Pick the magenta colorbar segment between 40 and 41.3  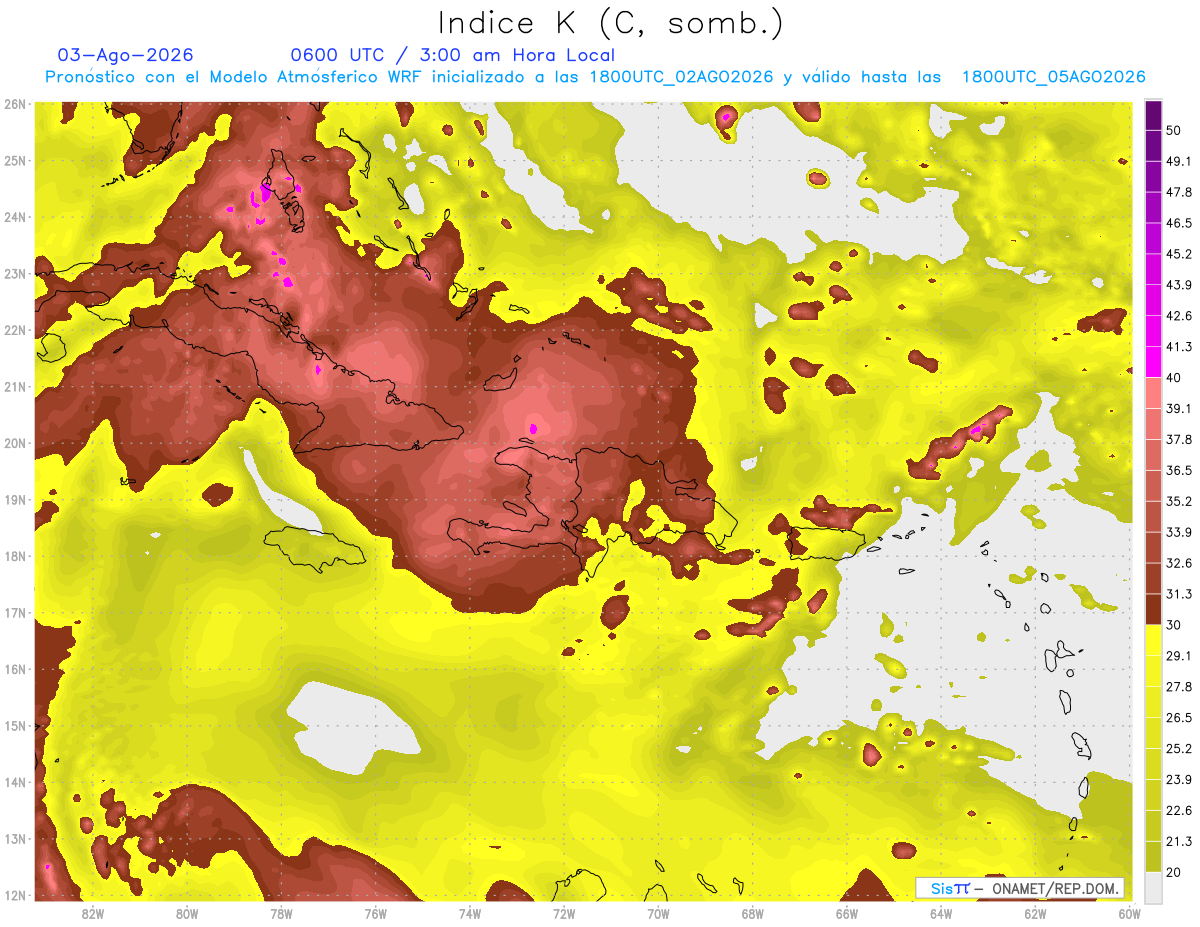click(x=1153, y=362)
